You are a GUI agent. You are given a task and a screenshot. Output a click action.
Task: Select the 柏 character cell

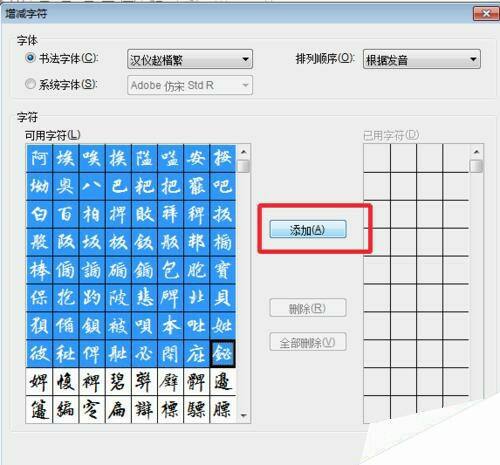click(92, 214)
